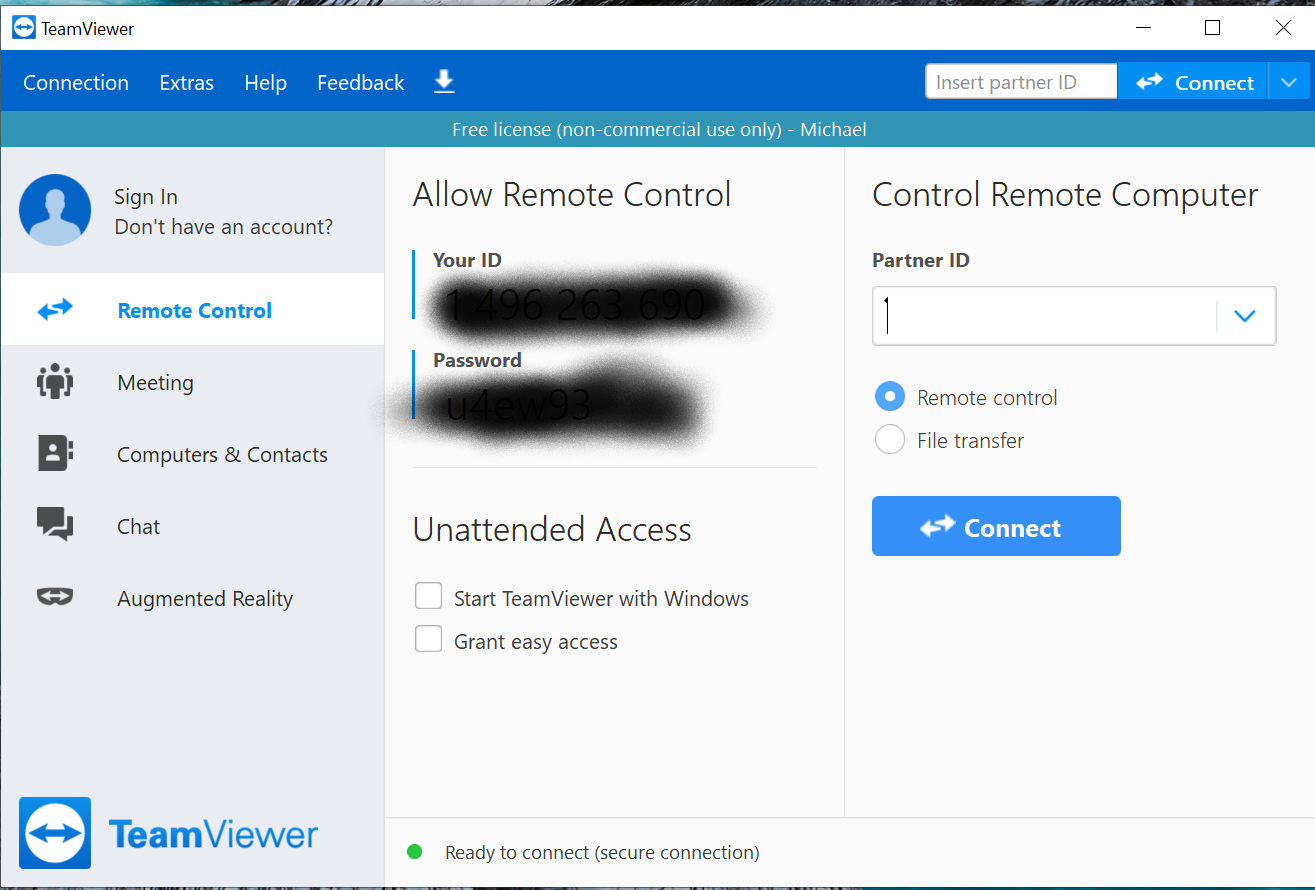
Task: Click the TeamViewer icon in the title bar
Action: tap(23, 28)
